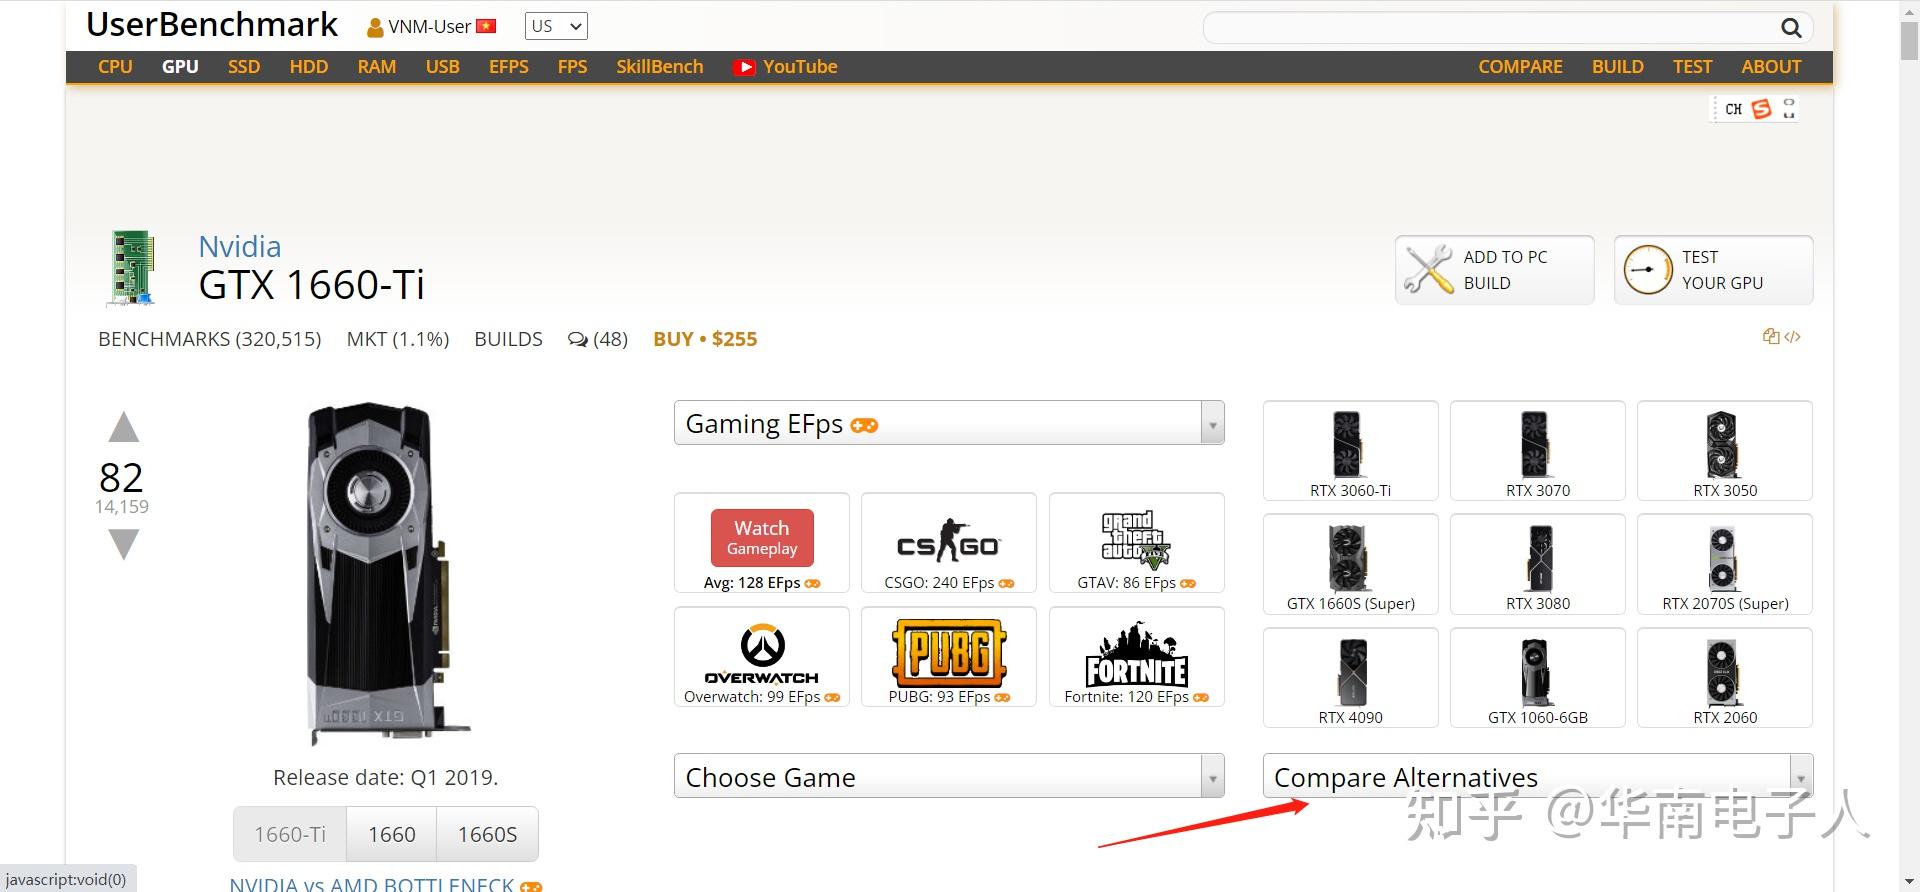Open the GTX 1060-6GB comparison thumbnail
Screen dimensions: 1920x892
click(1537, 677)
